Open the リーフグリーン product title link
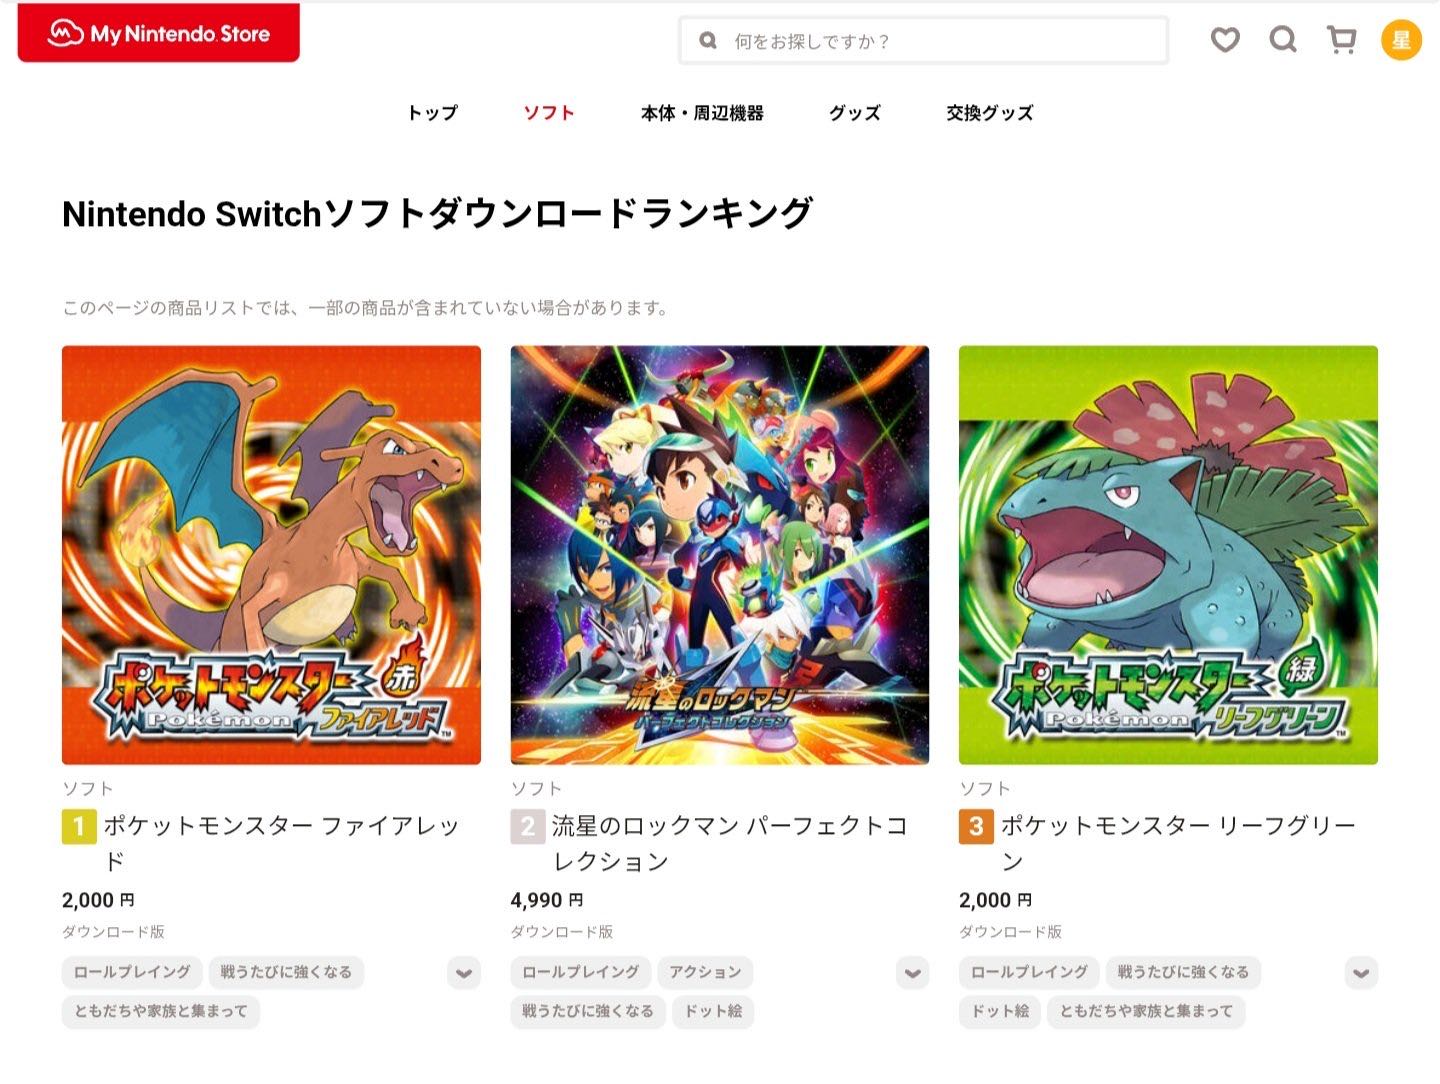Screen dimensions: 1440x1084 (x=1178, y=843)
